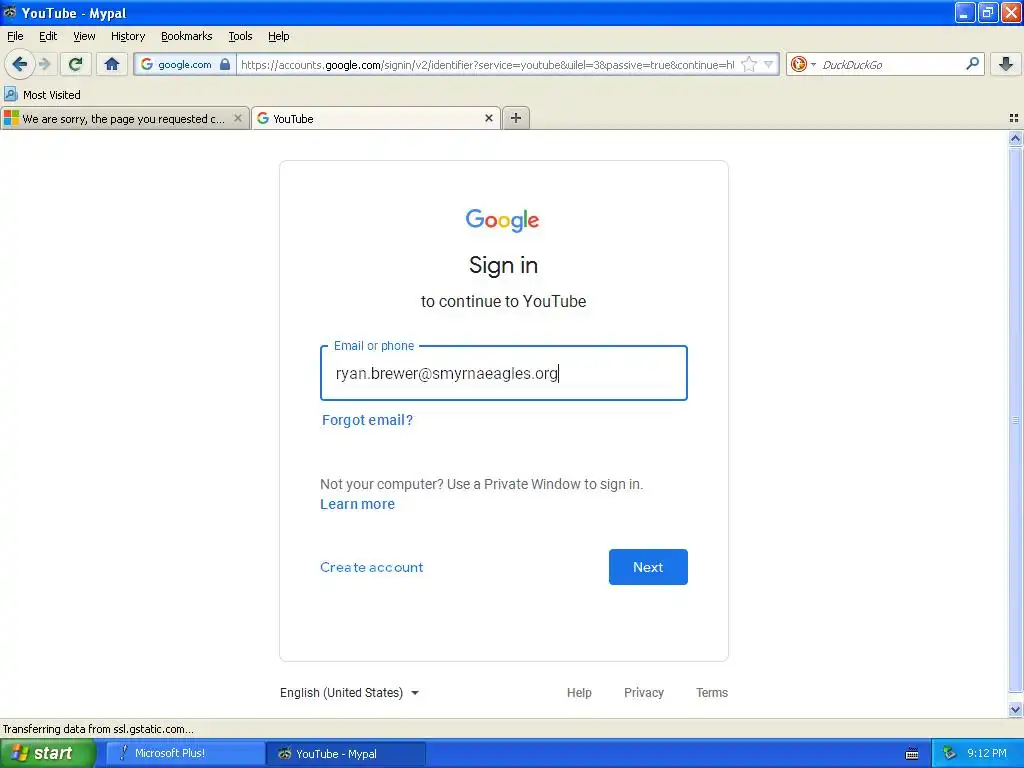Open the File menu
Screen dimensions: 1024x768
(15, 36)
